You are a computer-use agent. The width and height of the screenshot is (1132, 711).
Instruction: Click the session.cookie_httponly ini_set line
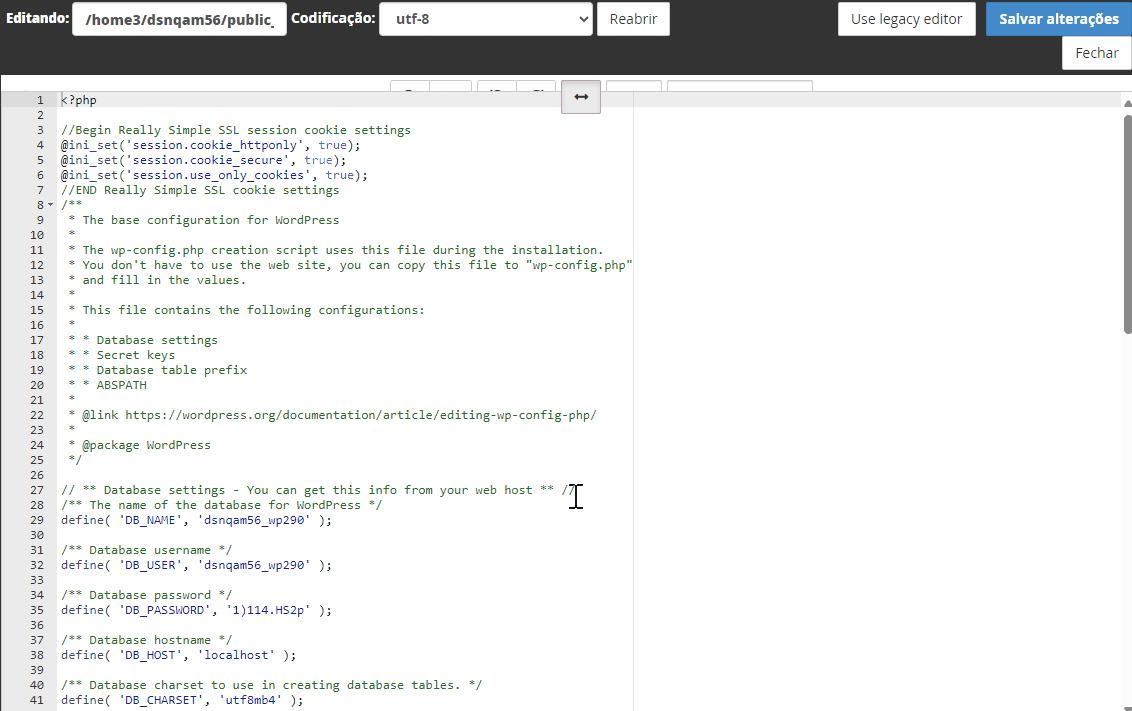[x=211, y=145]
